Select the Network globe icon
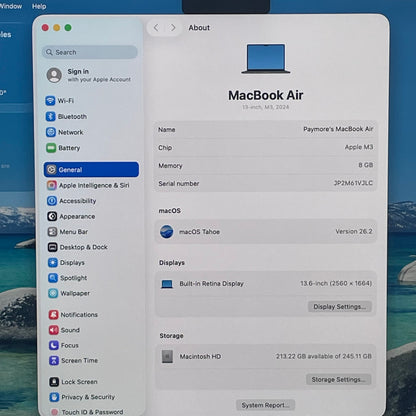Screen dimensions: 416x416 pyautogui.click(x=51, y=132)
